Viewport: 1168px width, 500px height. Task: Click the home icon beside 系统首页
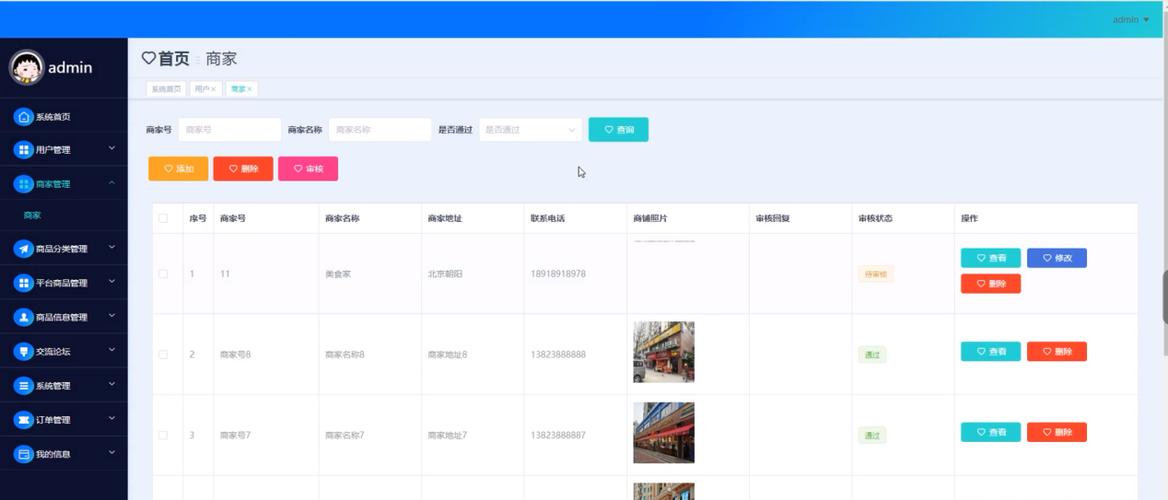coord(24,117)
